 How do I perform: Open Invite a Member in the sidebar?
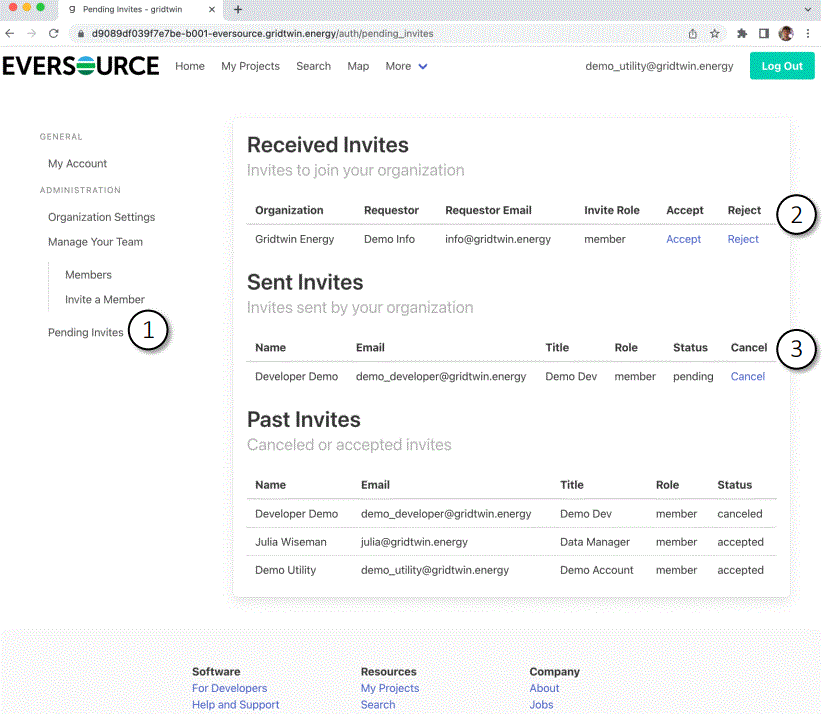point(103,297)
